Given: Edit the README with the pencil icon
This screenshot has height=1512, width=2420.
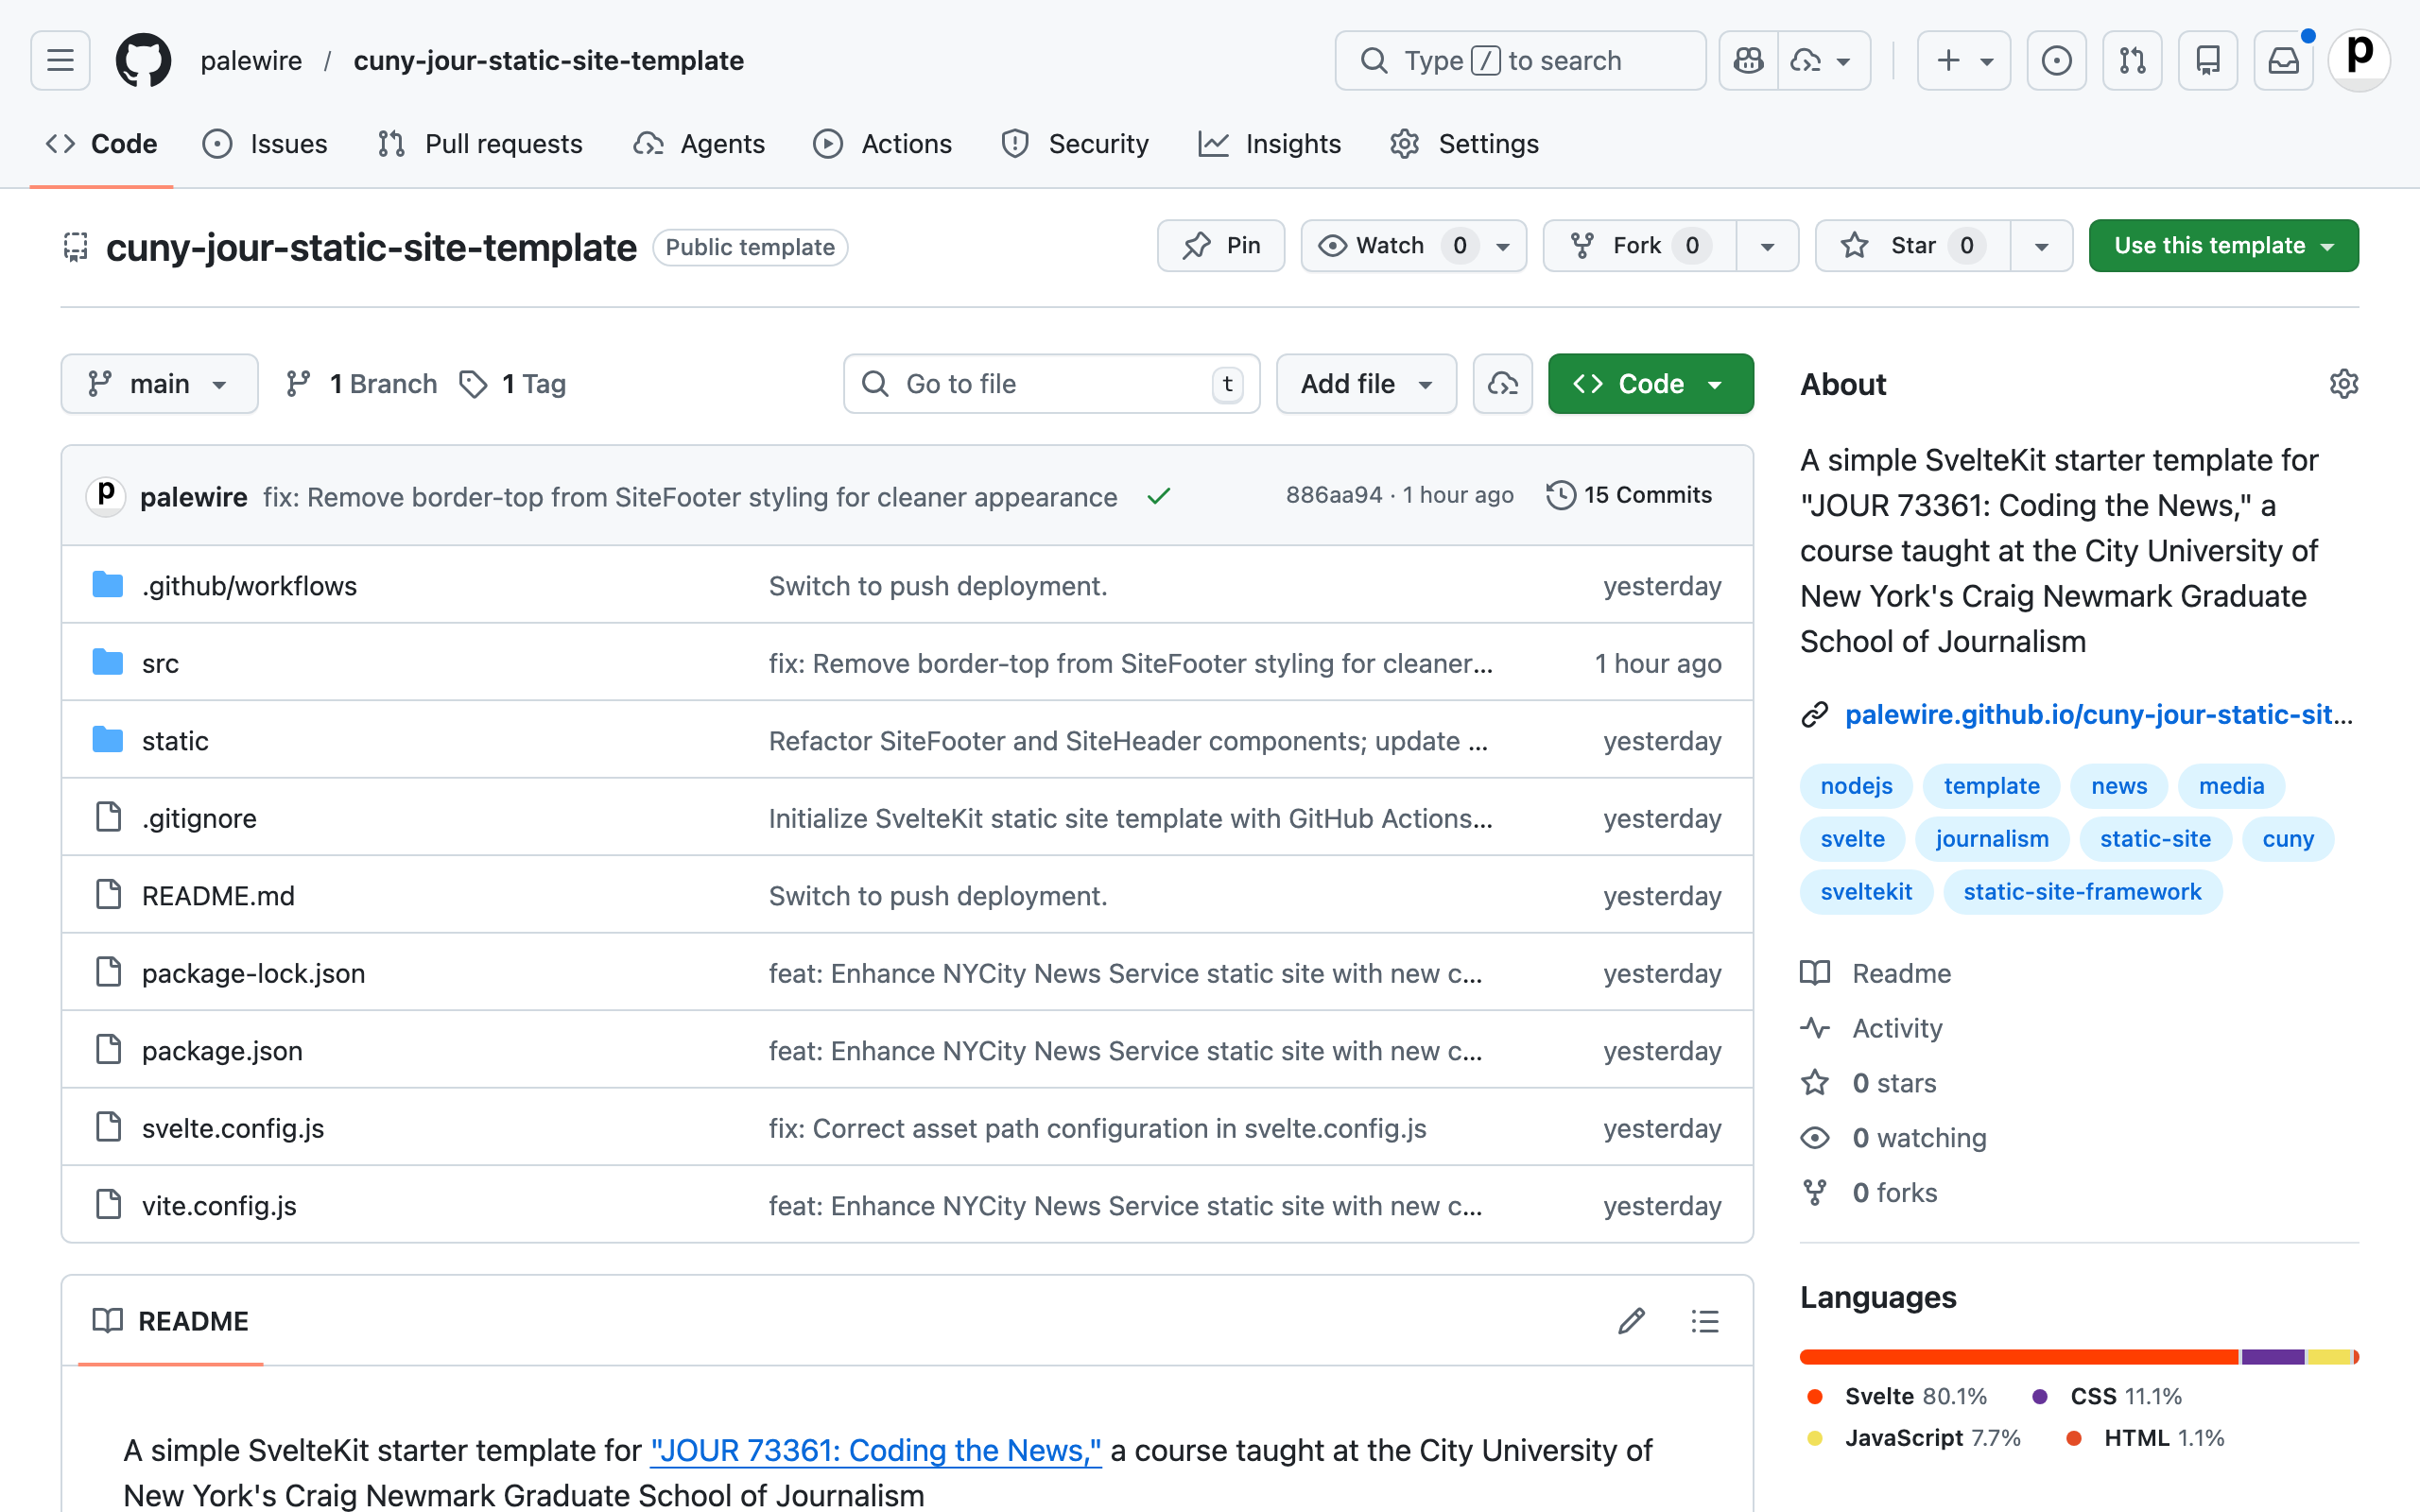Looking at the screenshot, I should click(x=1630, y=1320).
